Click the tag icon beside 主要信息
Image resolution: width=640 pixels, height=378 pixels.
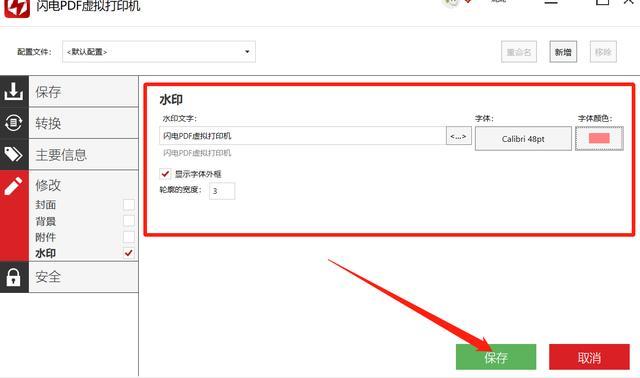[13, 154]
